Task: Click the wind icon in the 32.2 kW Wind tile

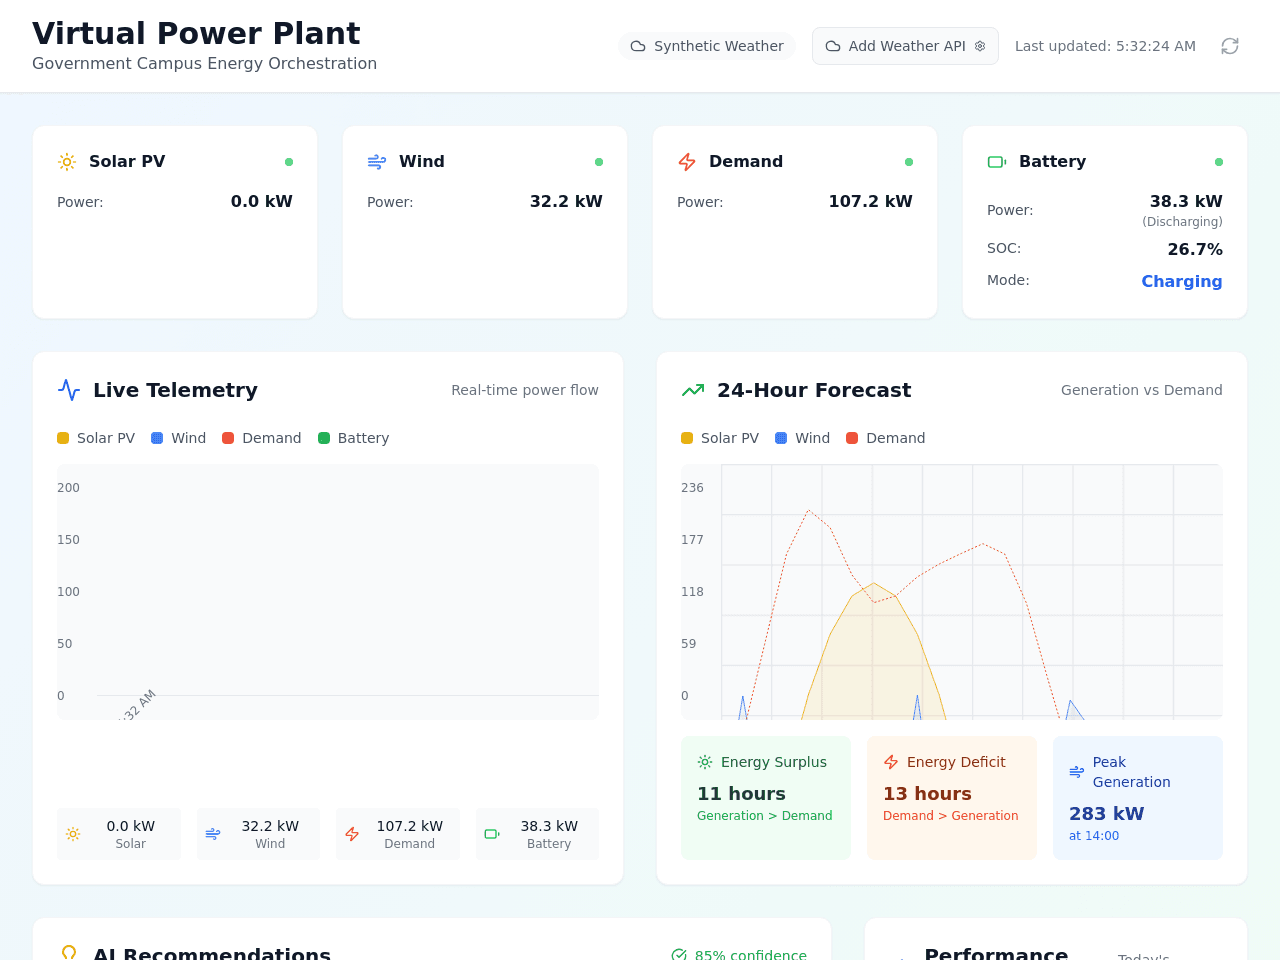Action: click(213, 834)
